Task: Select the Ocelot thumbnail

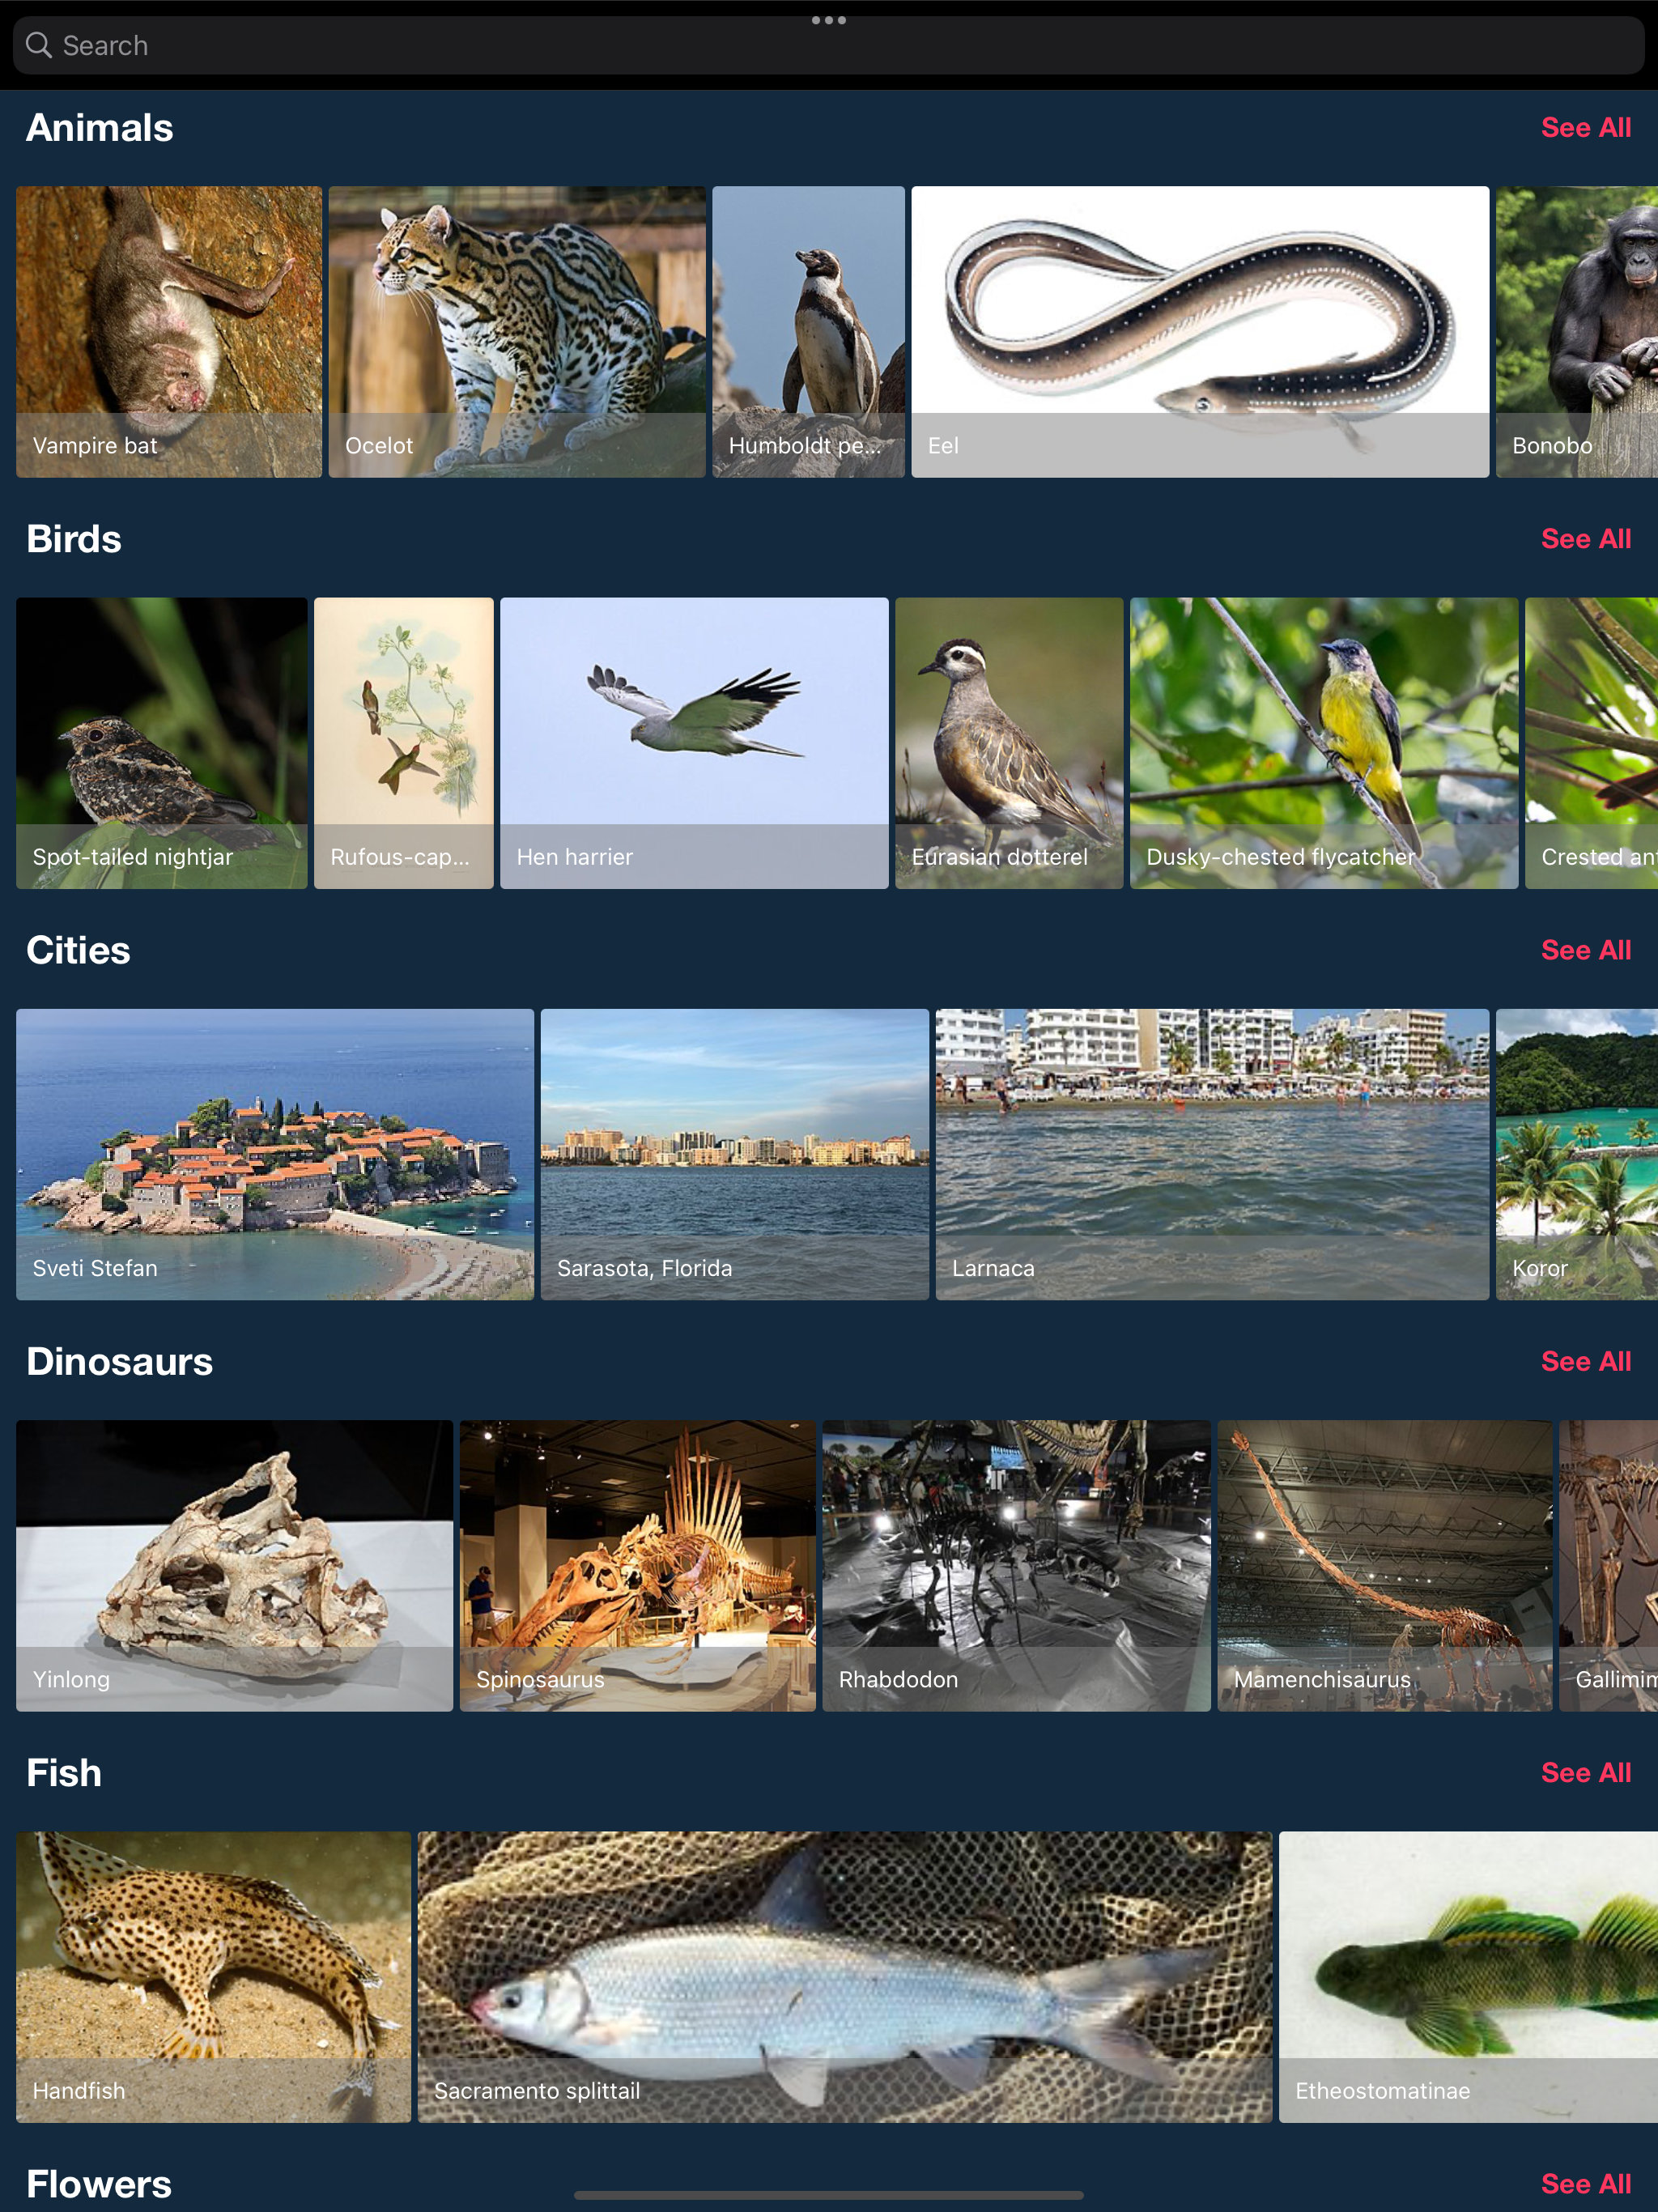Action: (517, 331)
